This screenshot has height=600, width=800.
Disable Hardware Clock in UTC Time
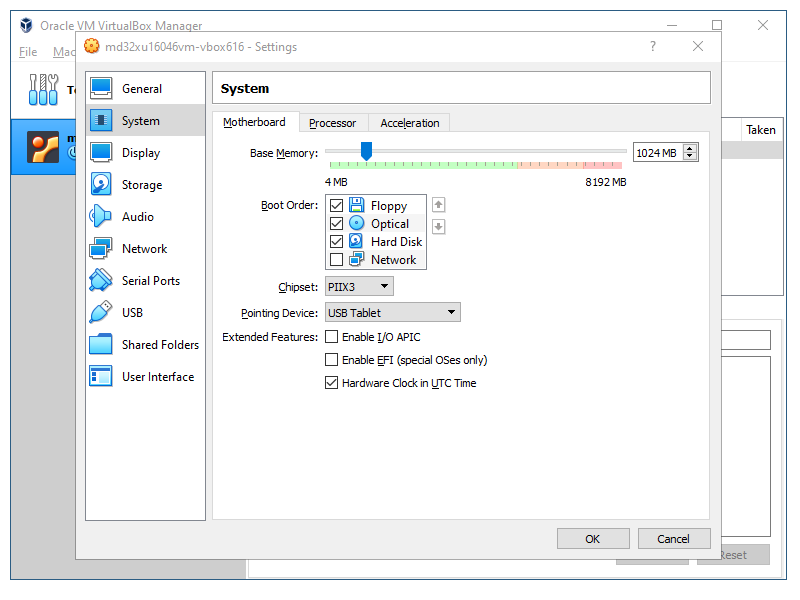point(332,383)
